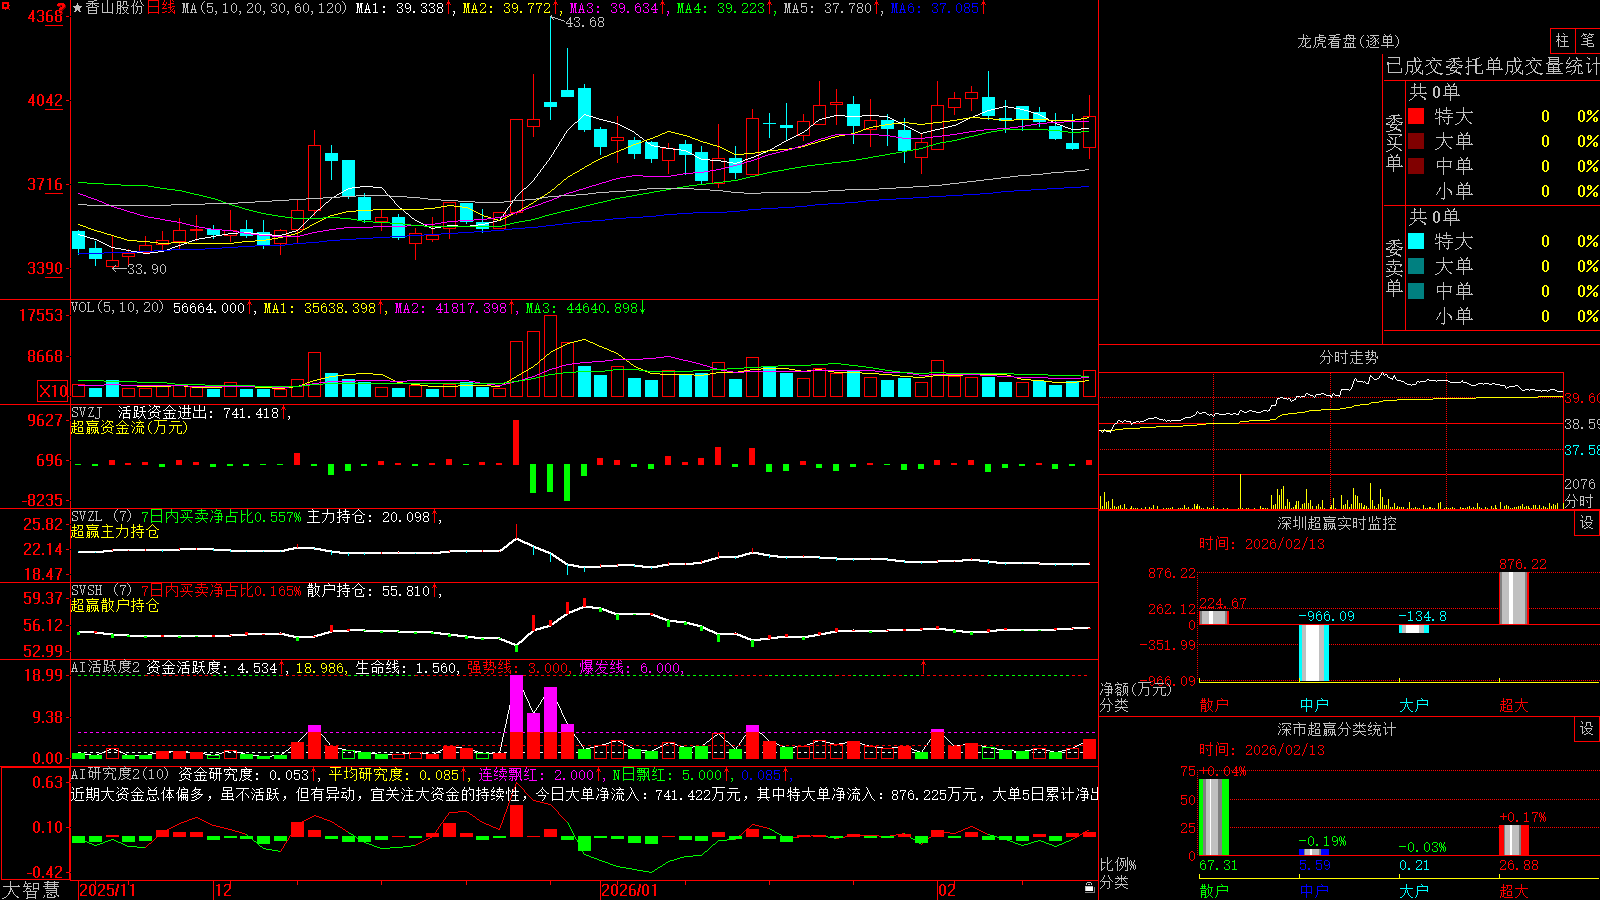Click the tall red SVZJ inflow bar
This screenshot has width=1600, height=900.
point(516,442)
